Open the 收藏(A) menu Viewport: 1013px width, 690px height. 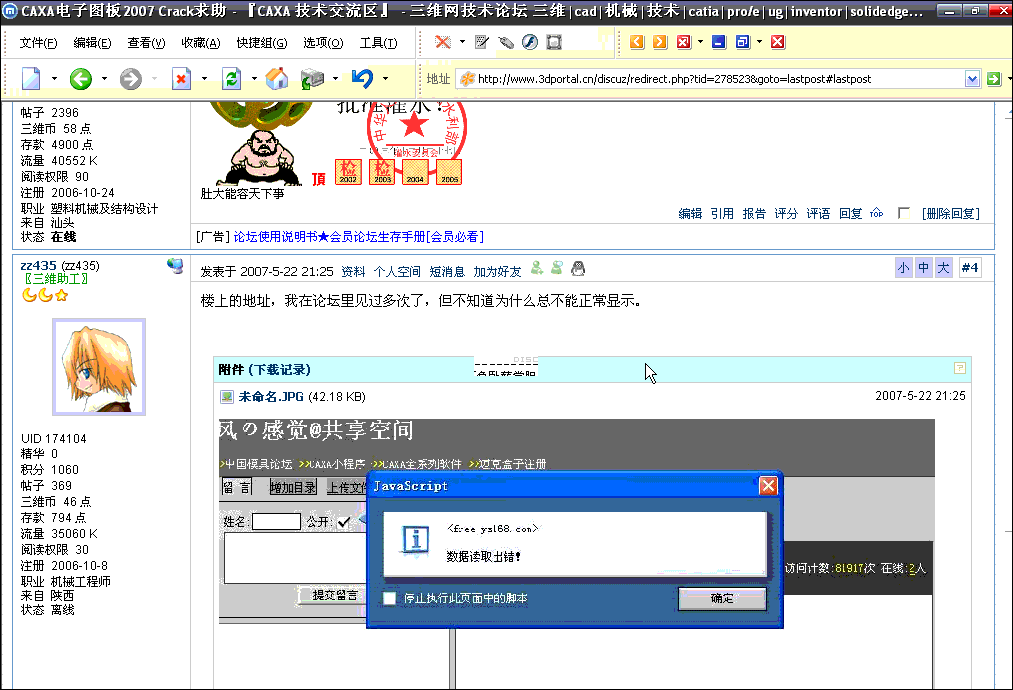tap(200, 43)
